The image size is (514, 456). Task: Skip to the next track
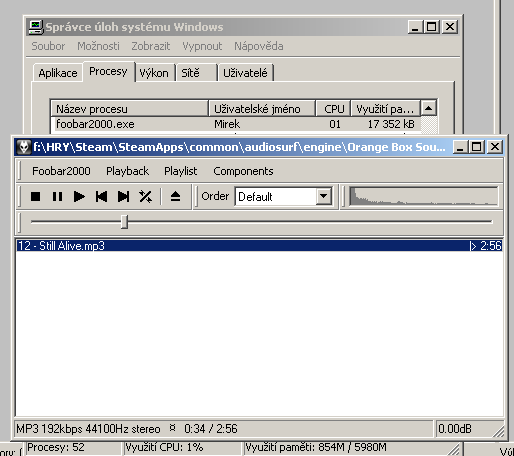click(123, 196)
